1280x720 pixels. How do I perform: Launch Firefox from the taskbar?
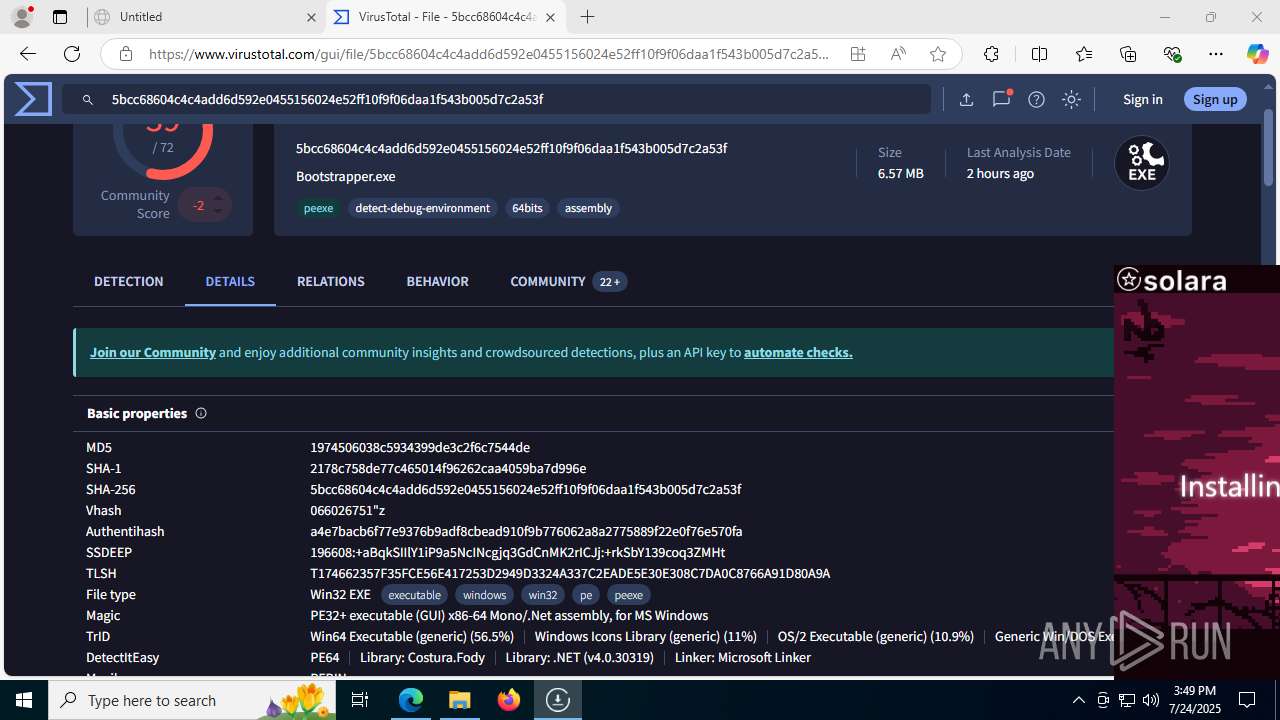(509, 700)
